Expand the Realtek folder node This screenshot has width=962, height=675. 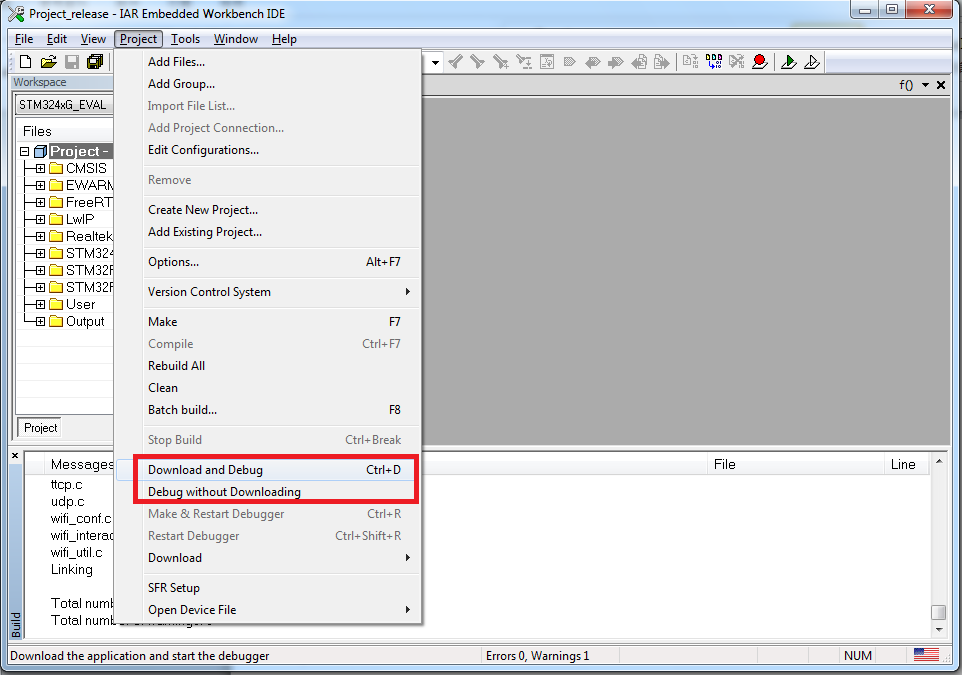(x=40, y=236)
